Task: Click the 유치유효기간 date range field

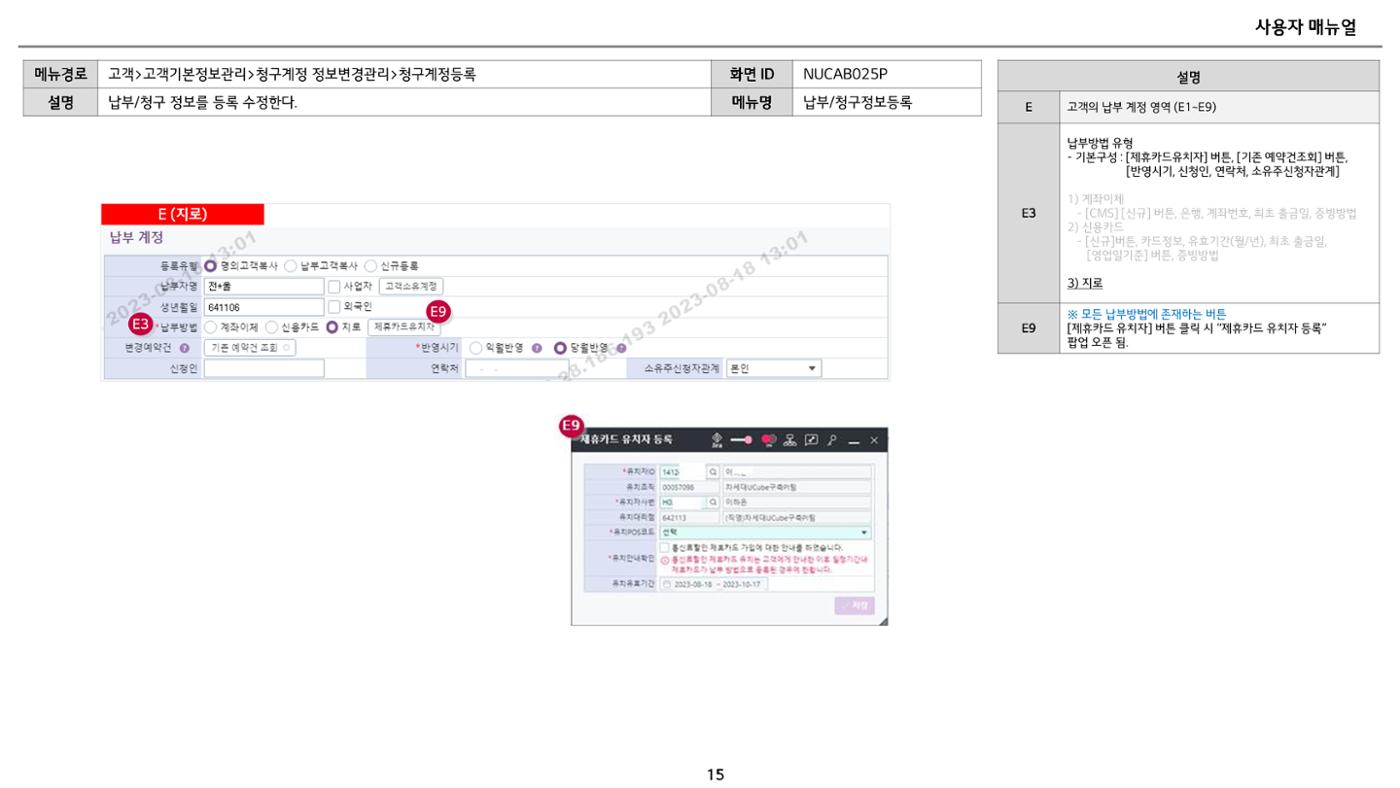Action: coord(714,585)
